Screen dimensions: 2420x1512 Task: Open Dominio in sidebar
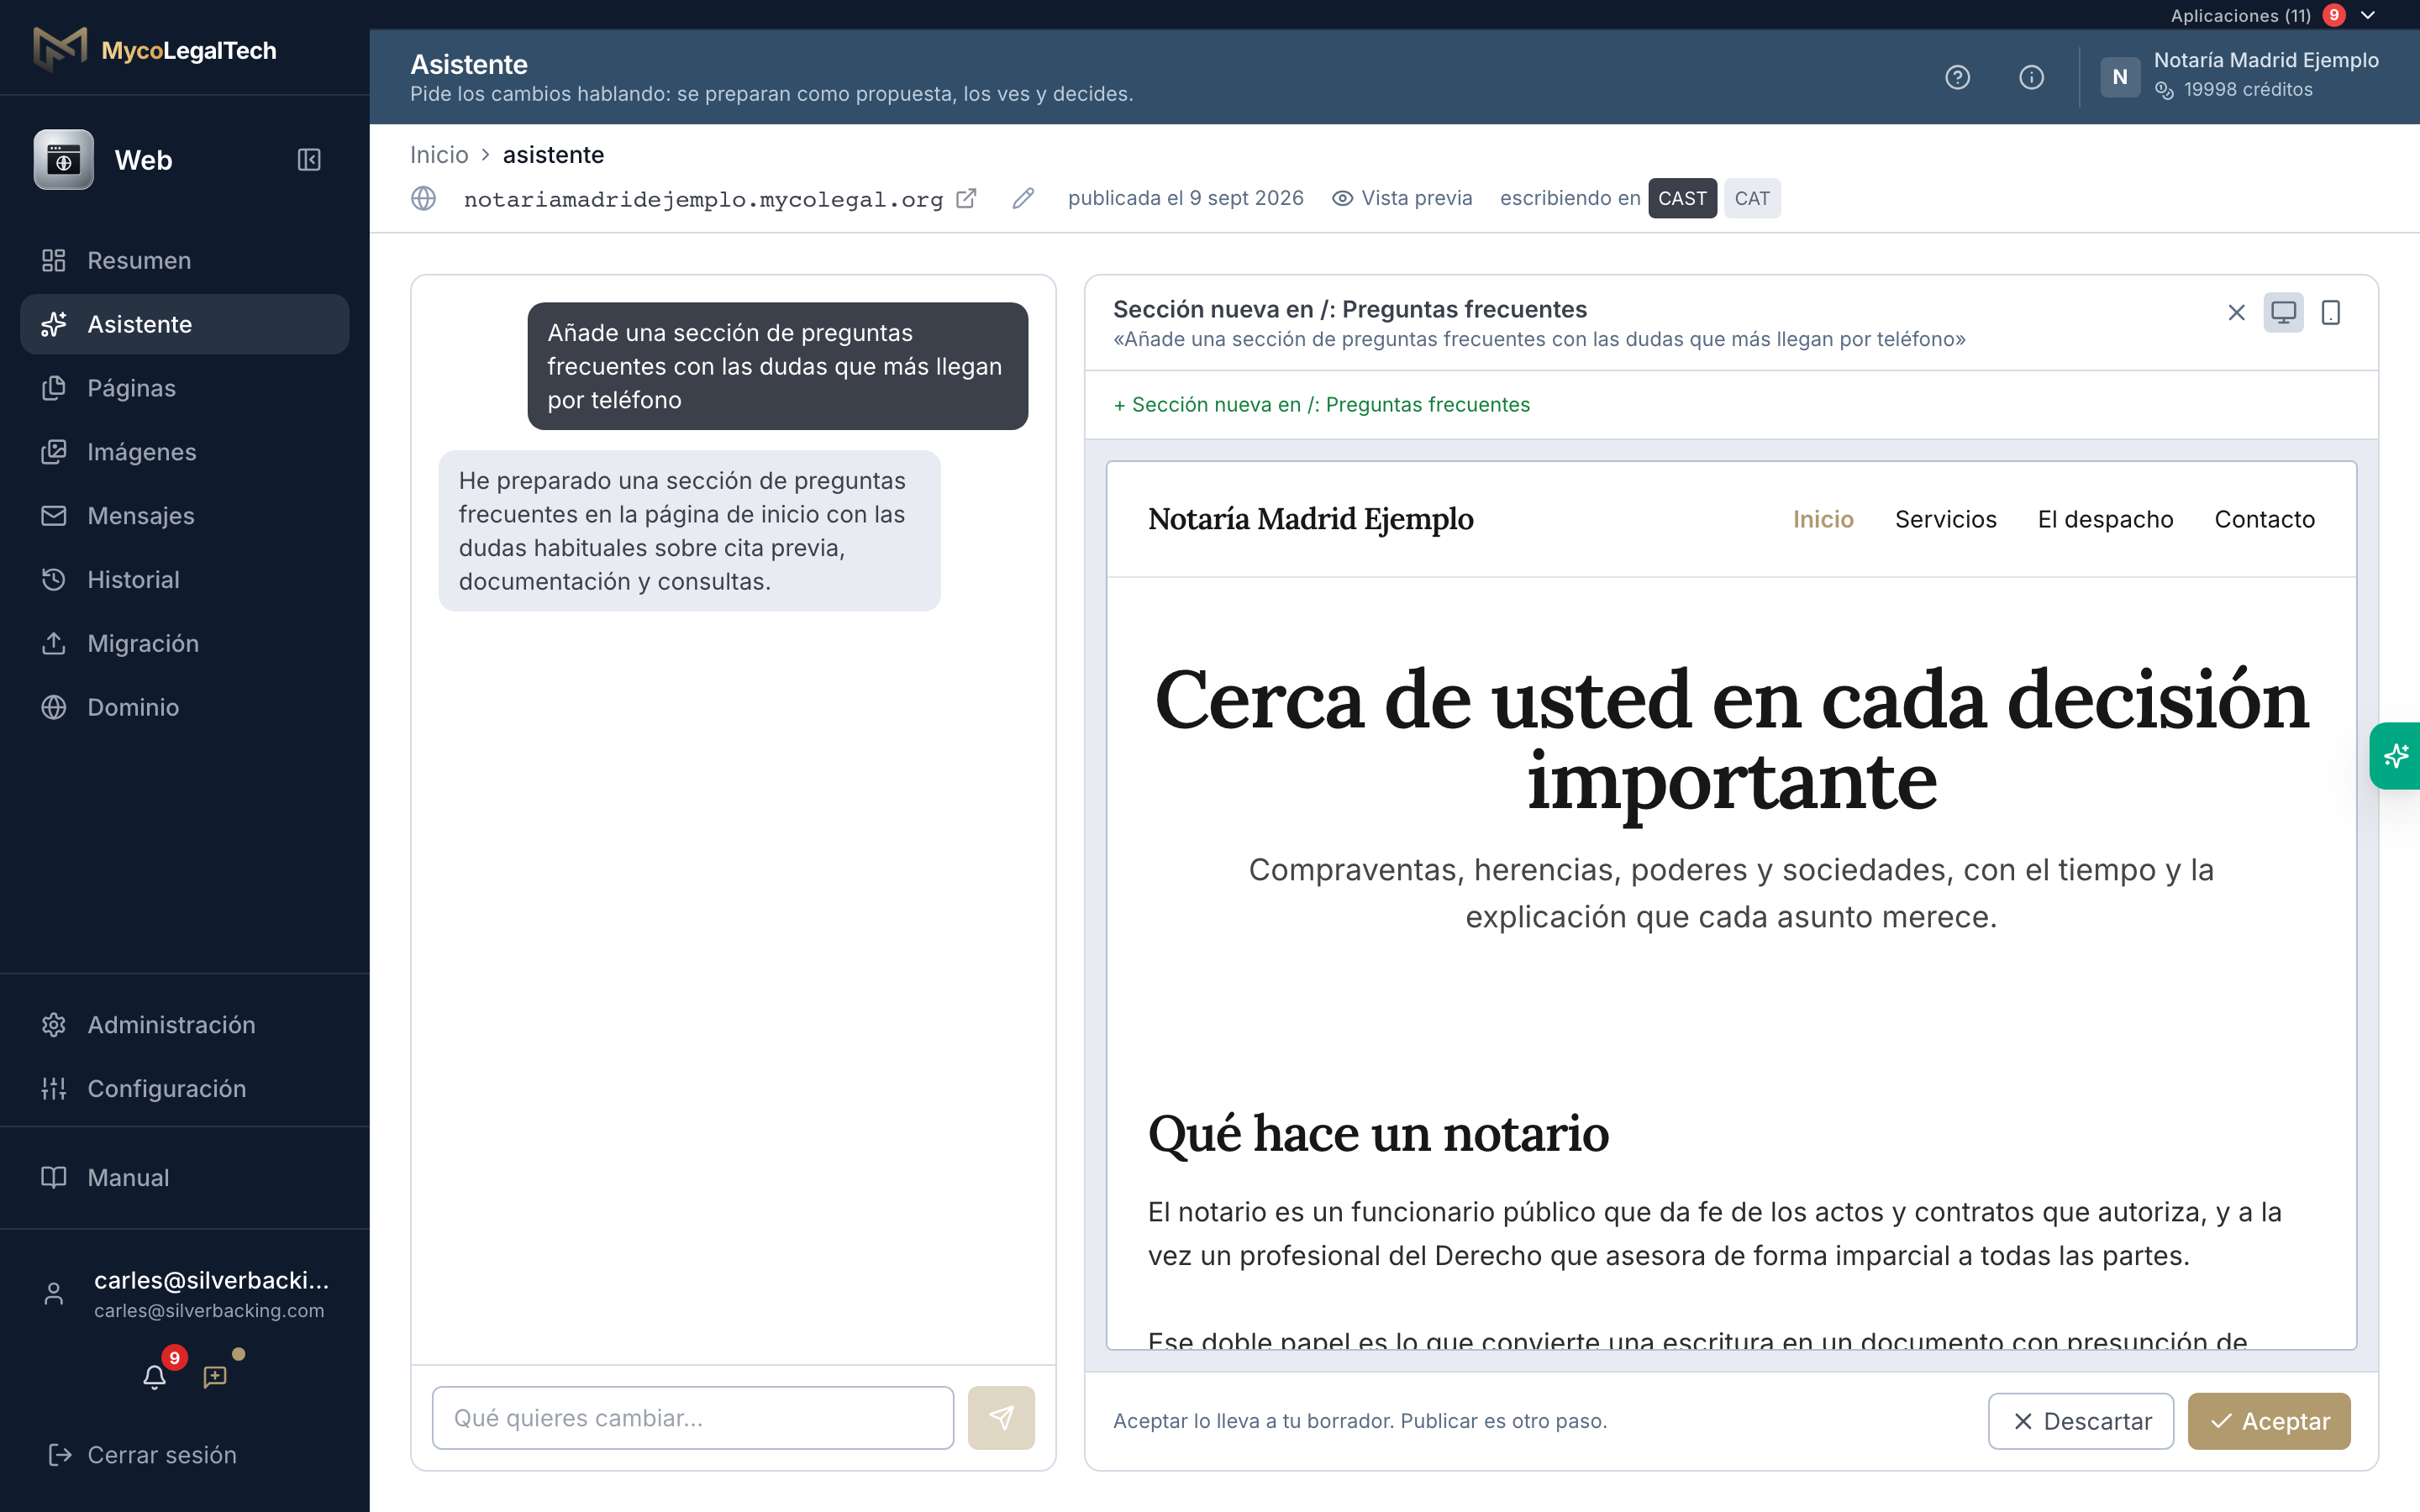point(185,707)
